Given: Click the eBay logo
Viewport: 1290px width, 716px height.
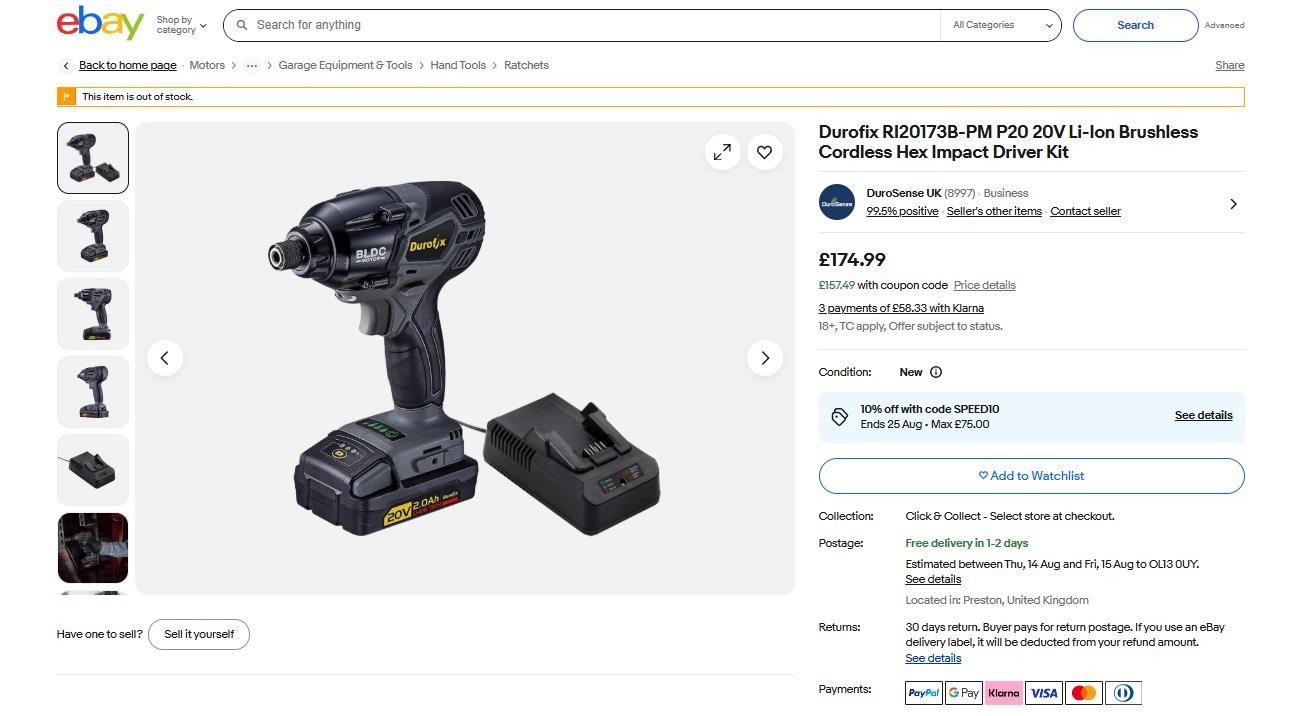Looking at the screenshot, I should [x=100, y=24].
